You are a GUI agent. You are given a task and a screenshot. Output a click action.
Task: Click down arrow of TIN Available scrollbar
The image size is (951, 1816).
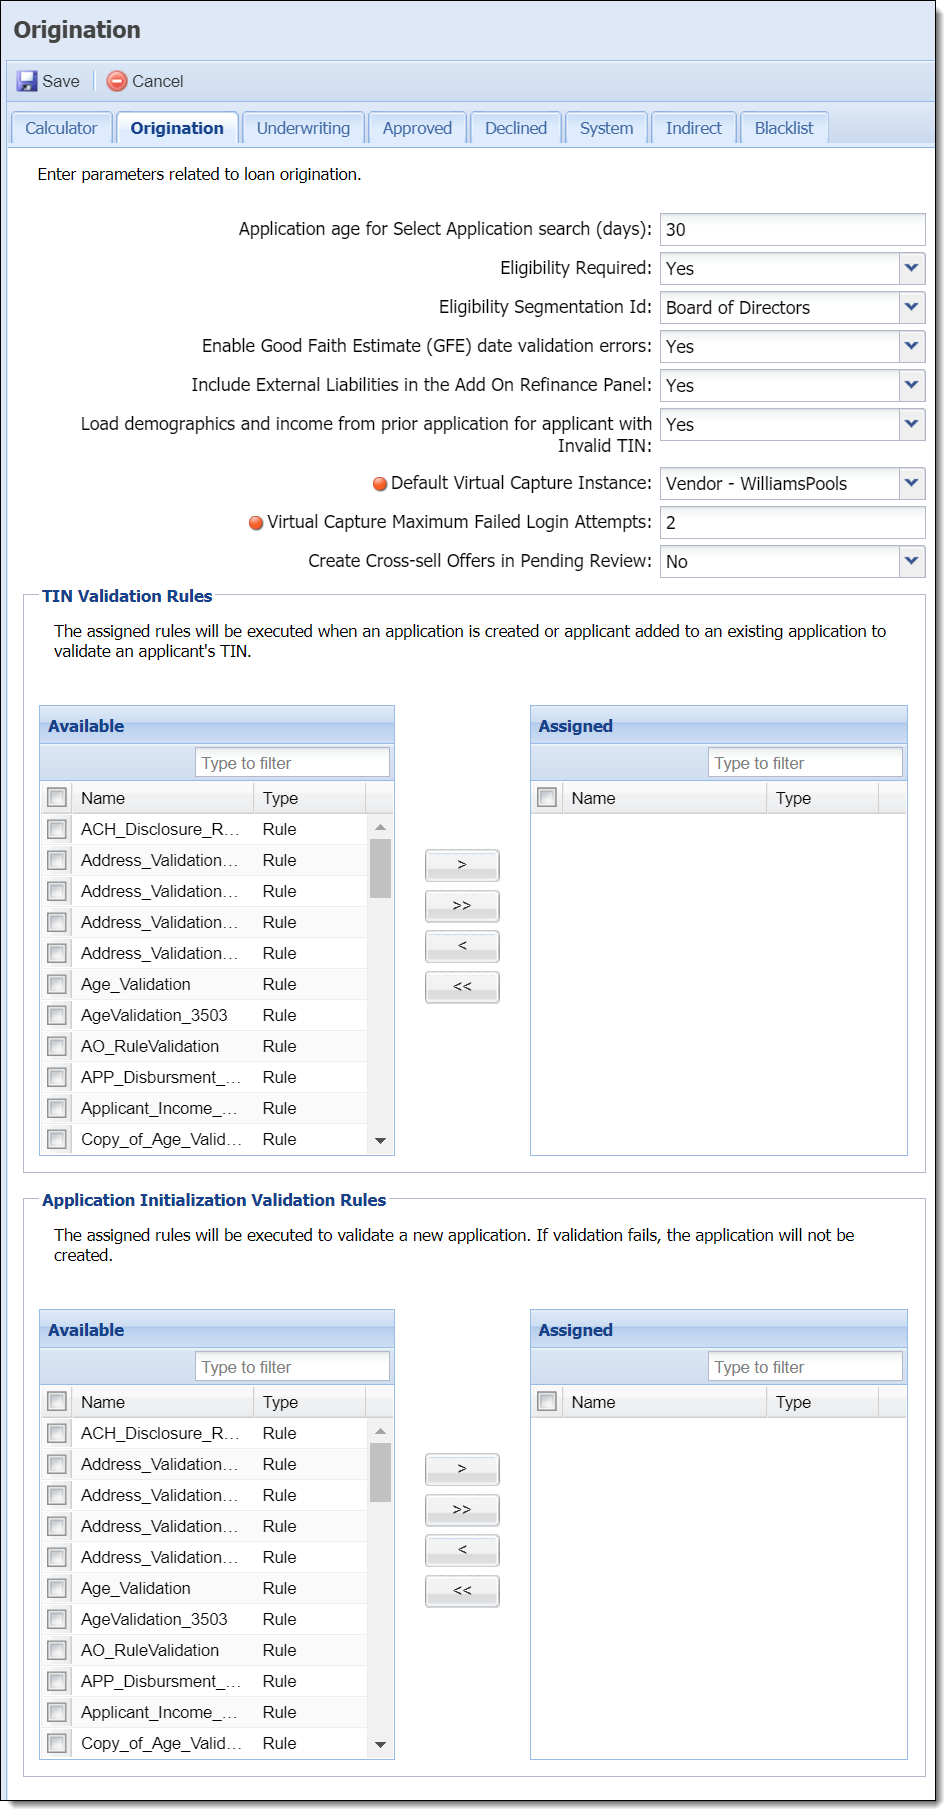380,1140
